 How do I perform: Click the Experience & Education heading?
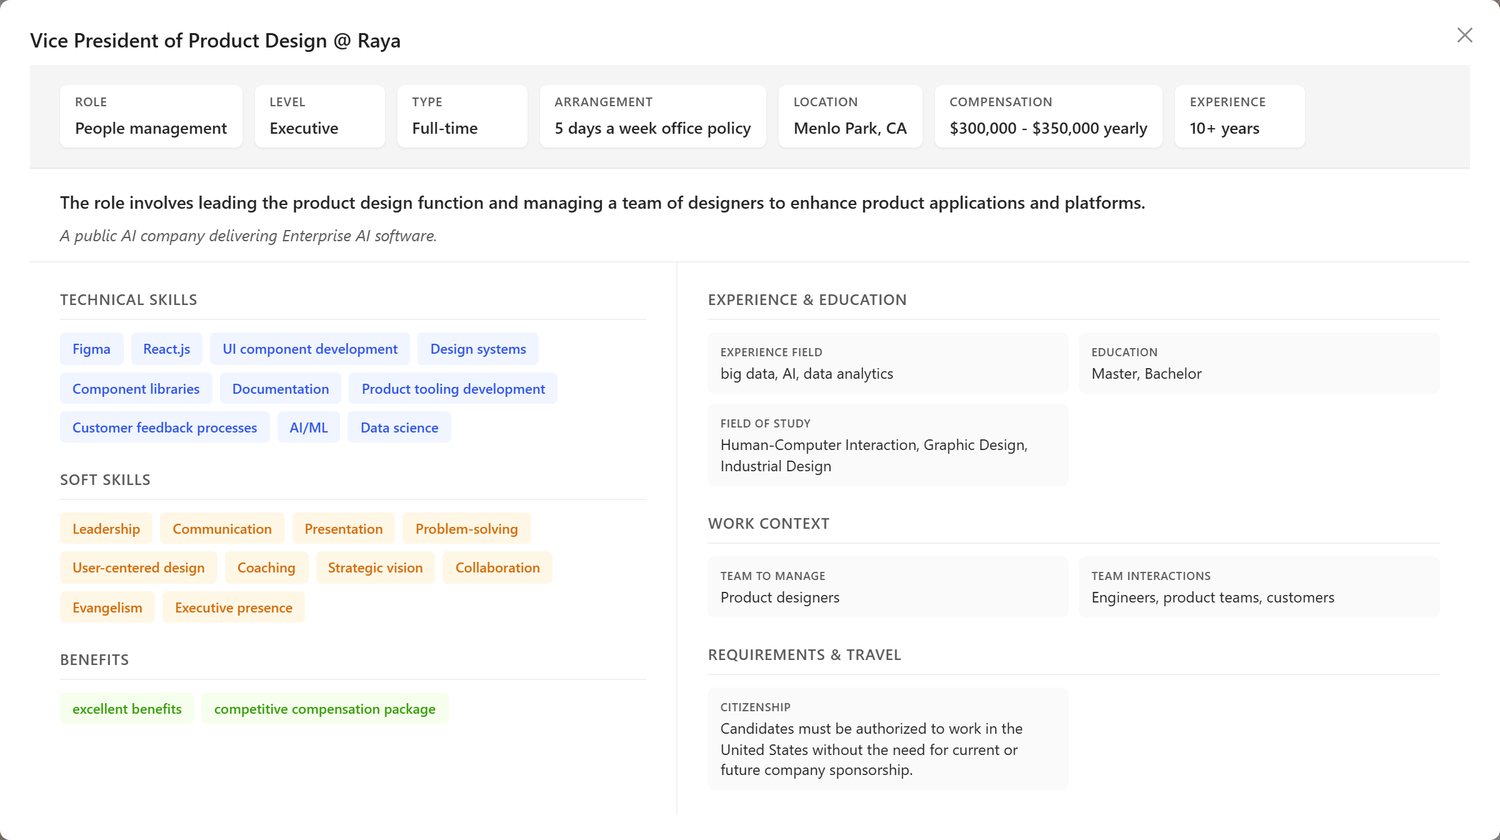pyautogui.click(x=807, y=300)
